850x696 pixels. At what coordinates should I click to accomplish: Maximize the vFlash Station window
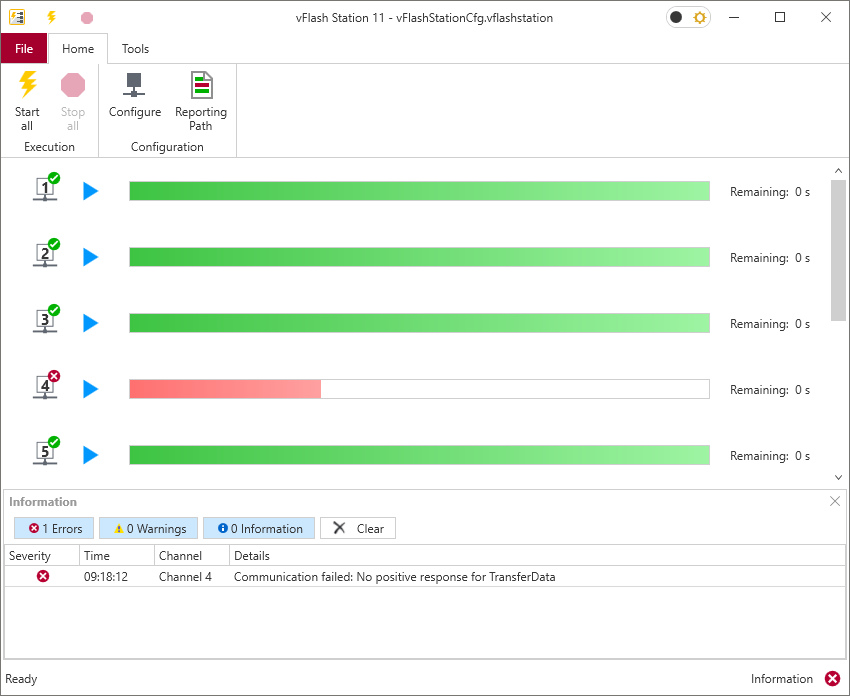tap(780, 17)
